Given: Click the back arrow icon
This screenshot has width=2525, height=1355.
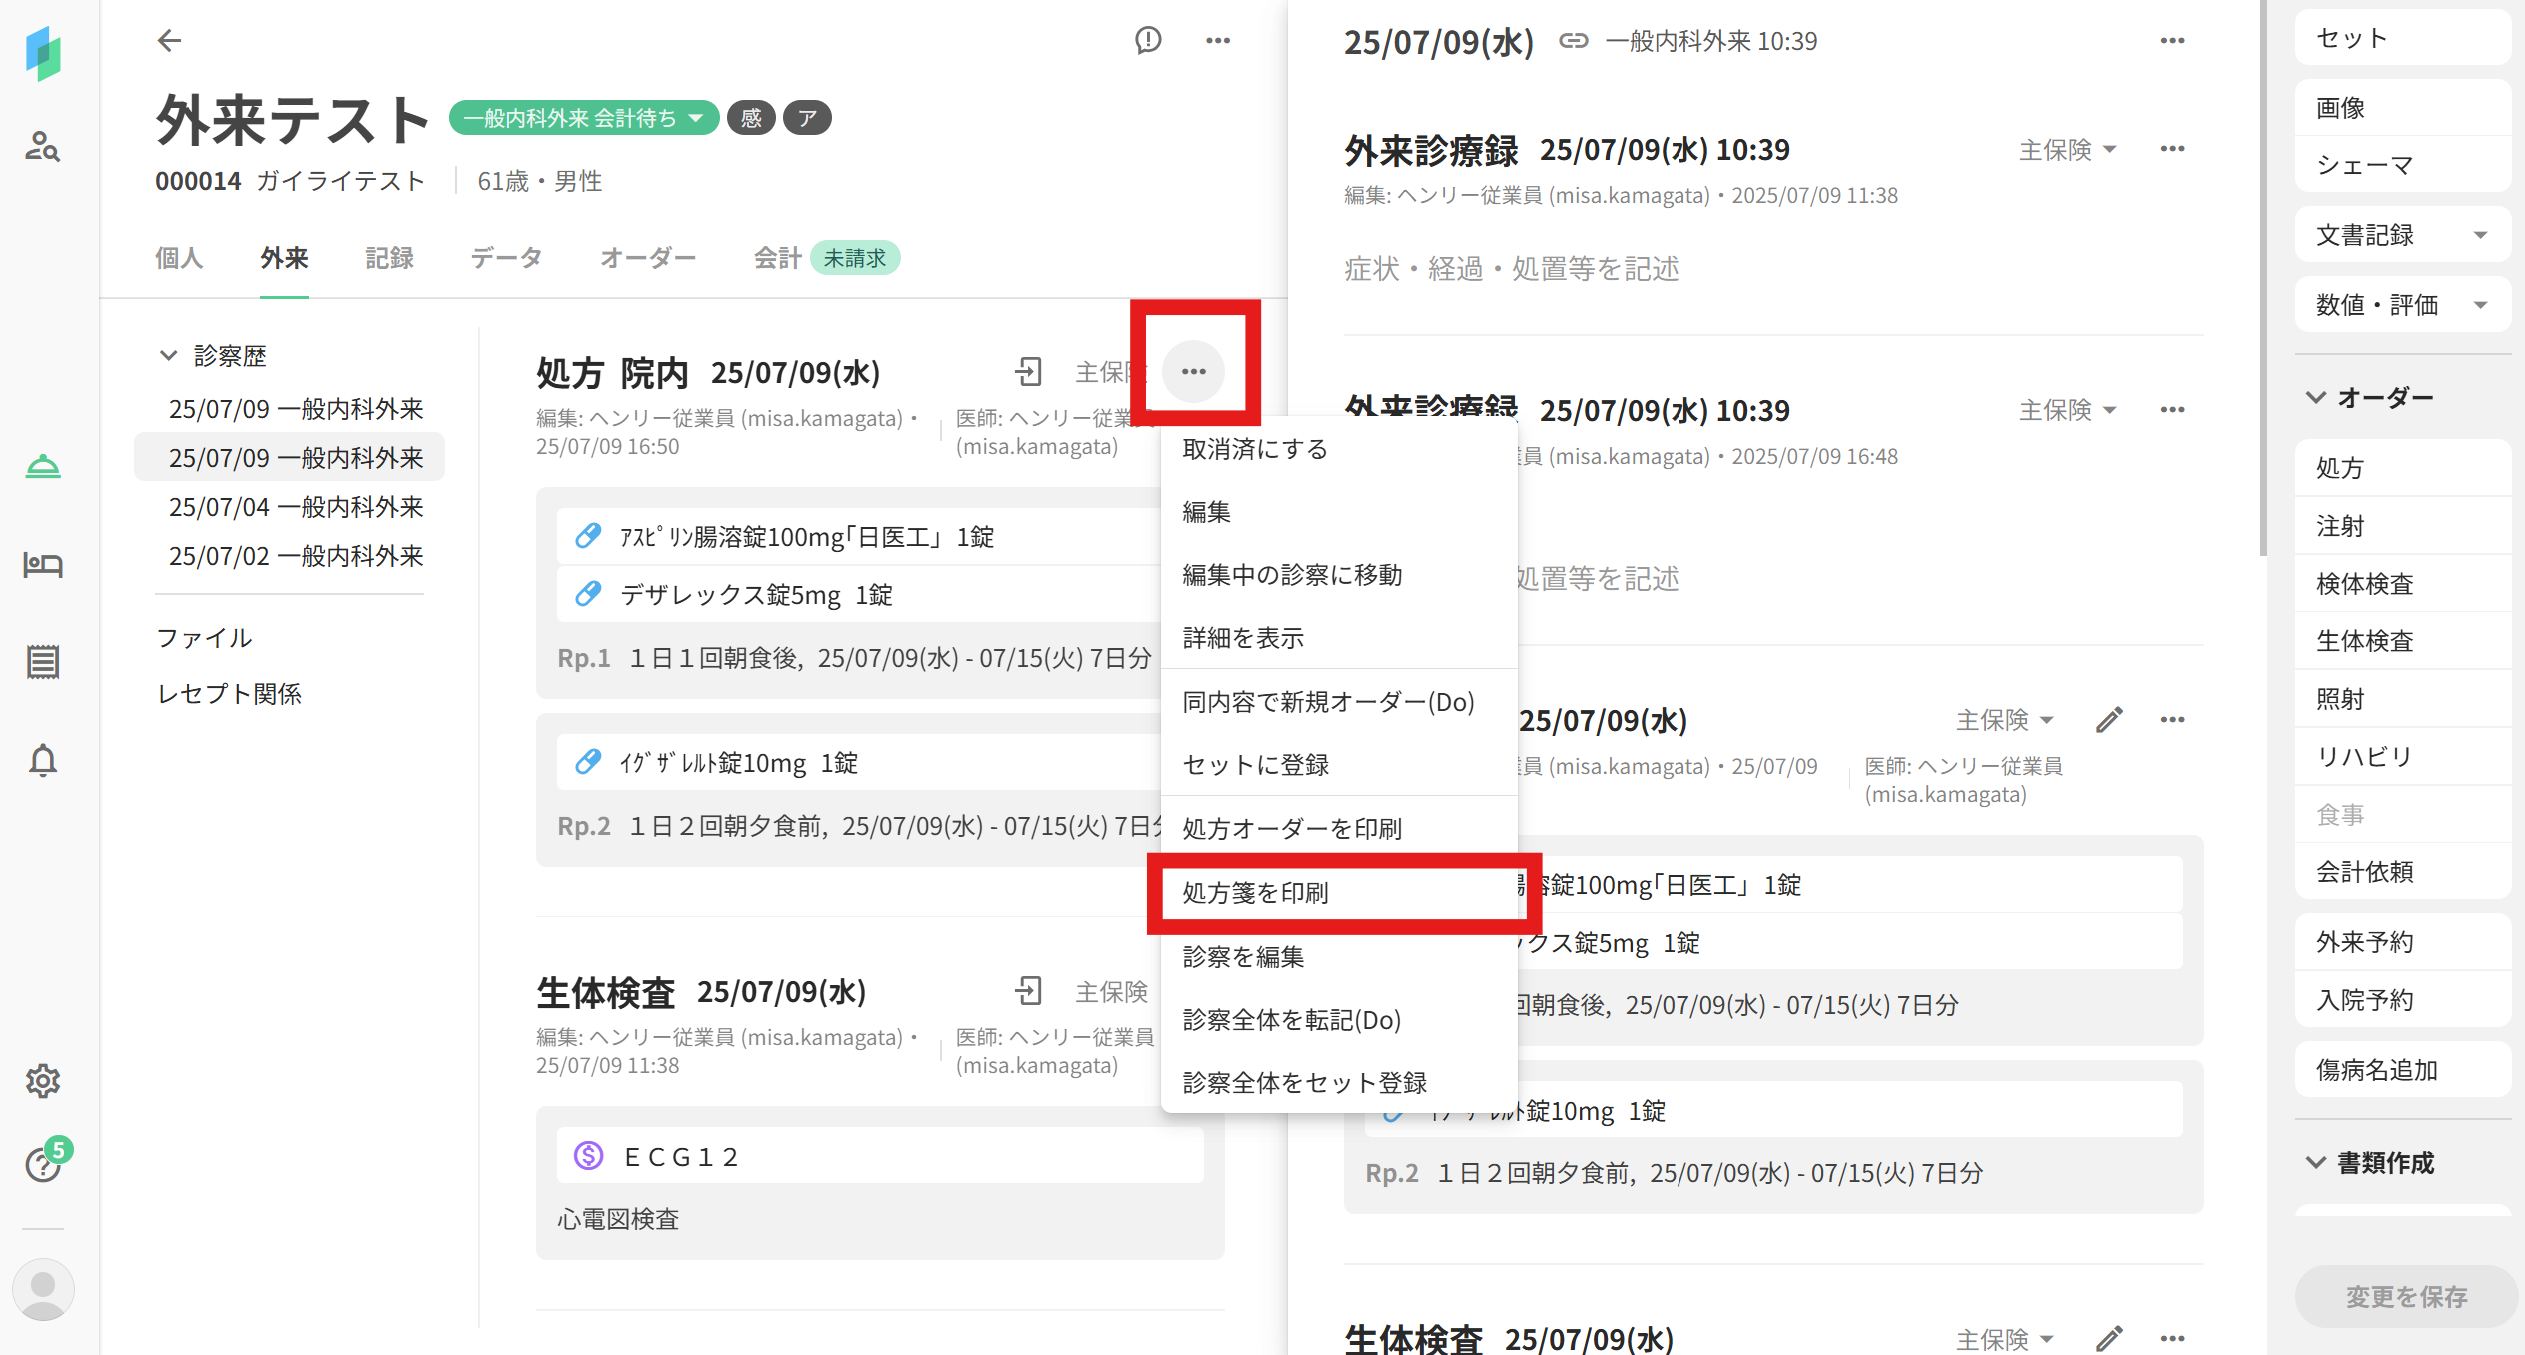Looking at the screenshot, I should 169,40.
